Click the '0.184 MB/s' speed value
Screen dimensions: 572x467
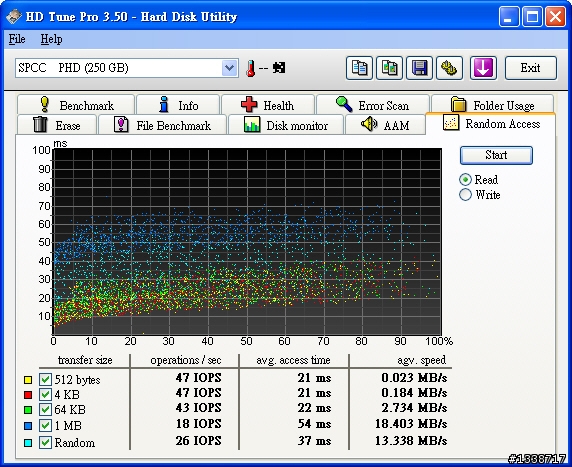point(414,393)
